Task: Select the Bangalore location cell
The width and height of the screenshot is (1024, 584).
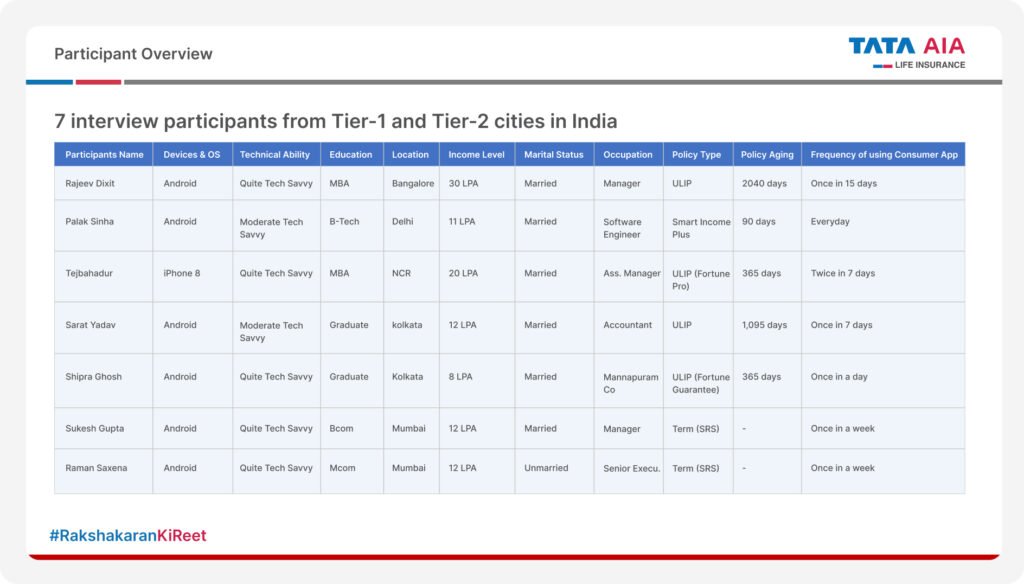Action: coord(412,184)
